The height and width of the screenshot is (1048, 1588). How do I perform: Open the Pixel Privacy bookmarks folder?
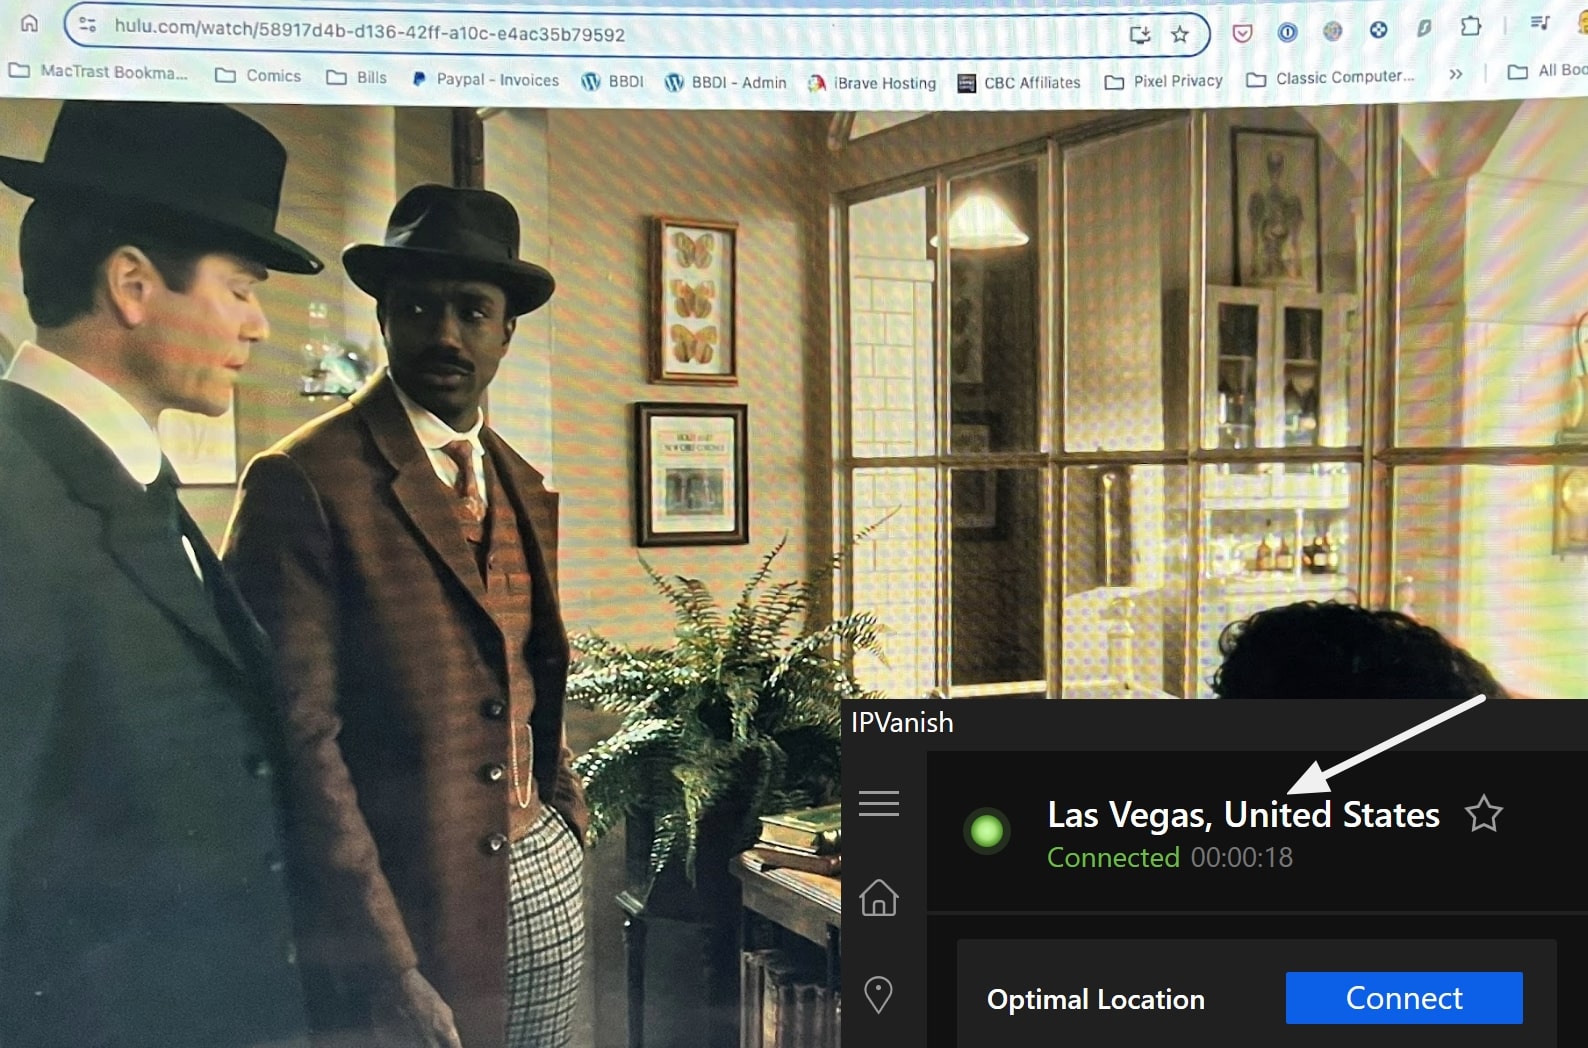pos(1163,81)
